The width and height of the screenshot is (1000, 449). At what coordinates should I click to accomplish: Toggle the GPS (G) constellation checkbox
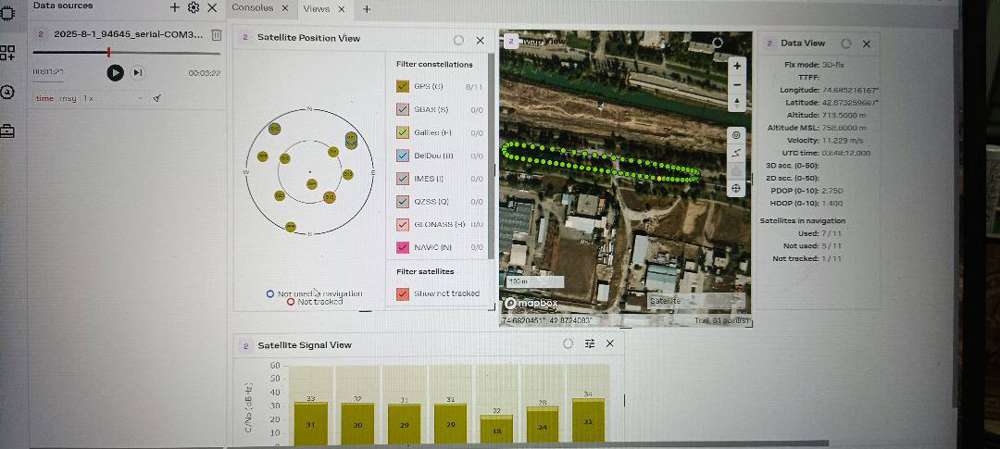pos(403,87)
